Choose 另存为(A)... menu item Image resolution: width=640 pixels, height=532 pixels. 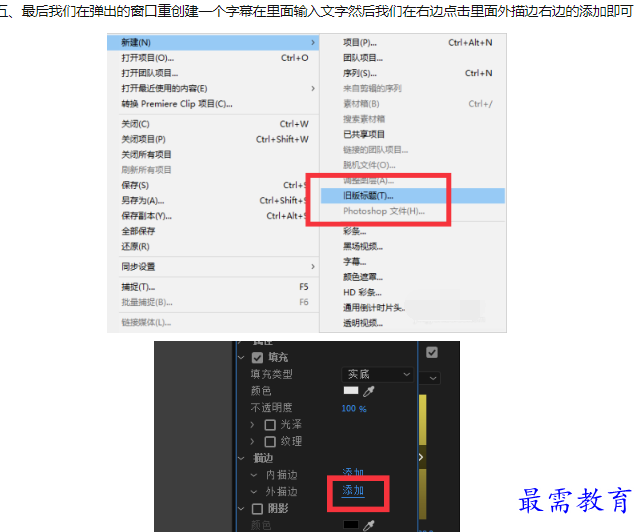click(x=213, y=200)
